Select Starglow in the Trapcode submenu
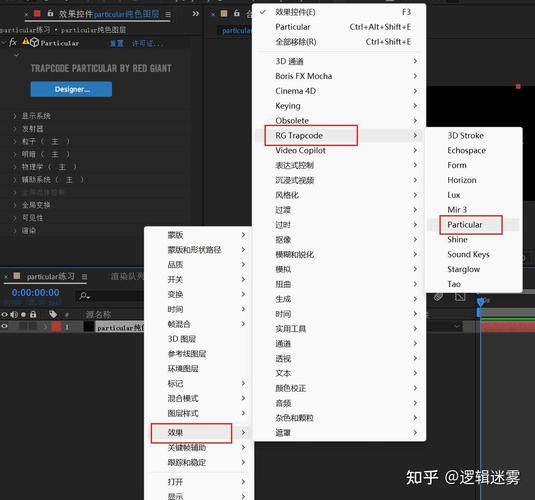Screen dimensions: 535x500 [x=474, y=269]
